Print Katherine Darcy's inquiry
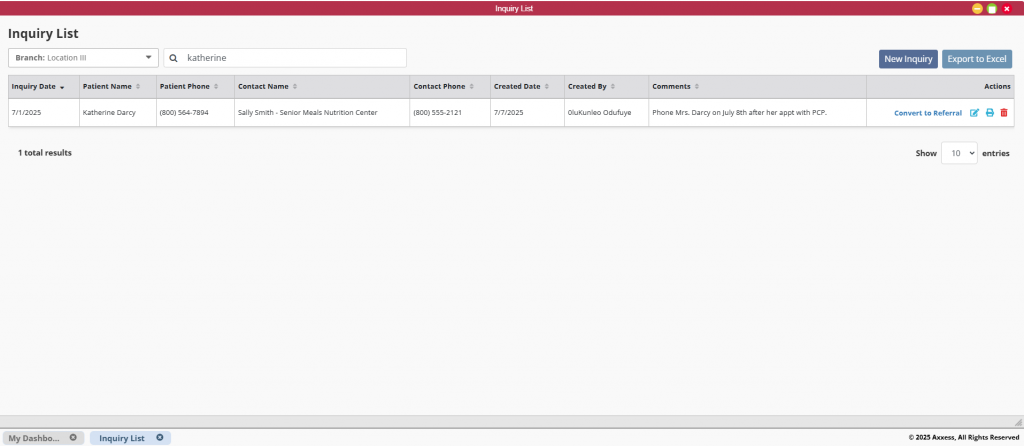1024x446 pixels. (x=990, y=113)
